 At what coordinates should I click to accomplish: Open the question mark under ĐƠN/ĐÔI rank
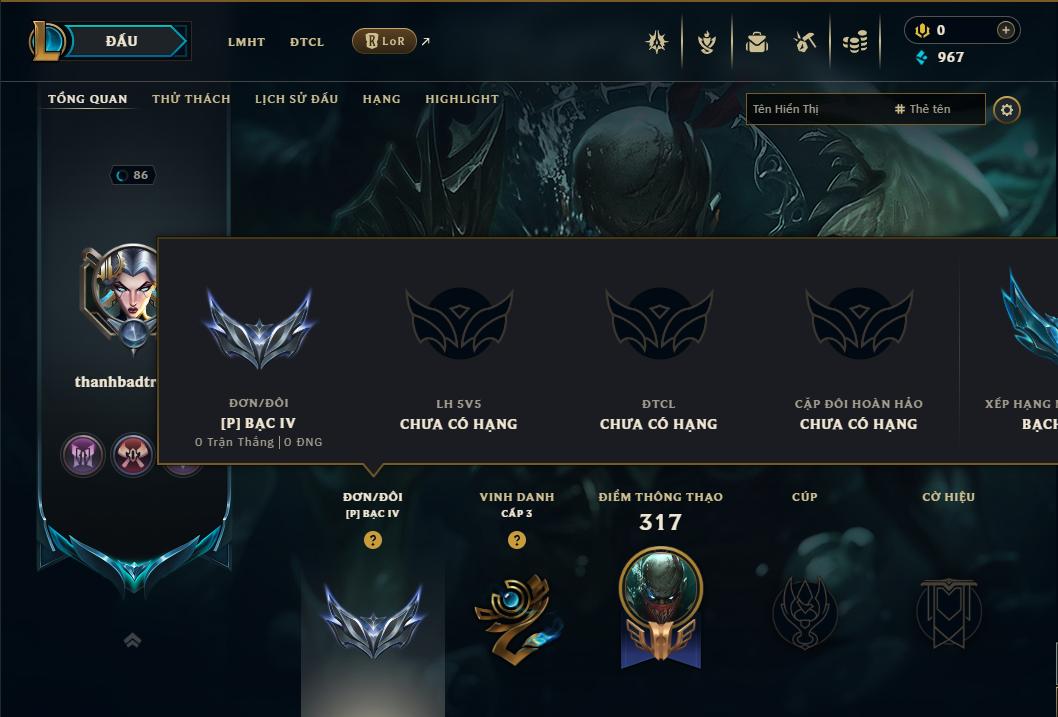pyautogui.click(x=372, y=540)
